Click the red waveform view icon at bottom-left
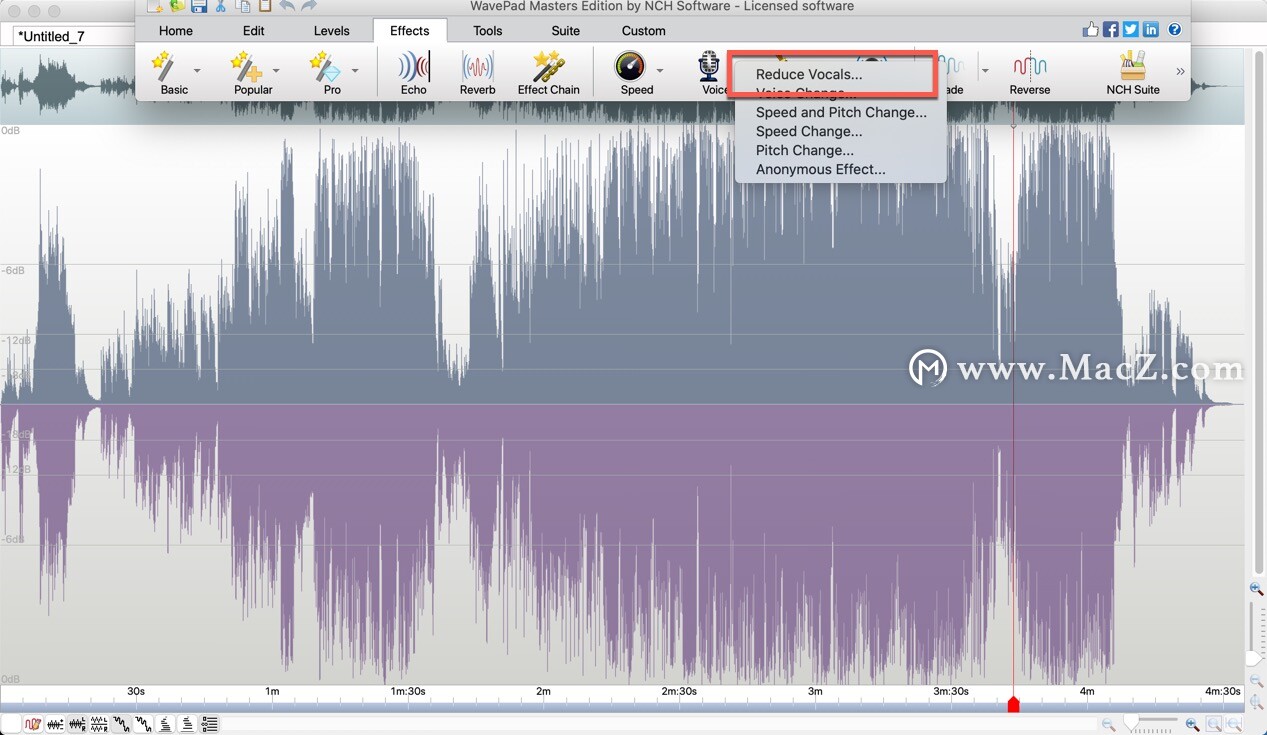Screen dimensions: 1267x735 [33, 724]
